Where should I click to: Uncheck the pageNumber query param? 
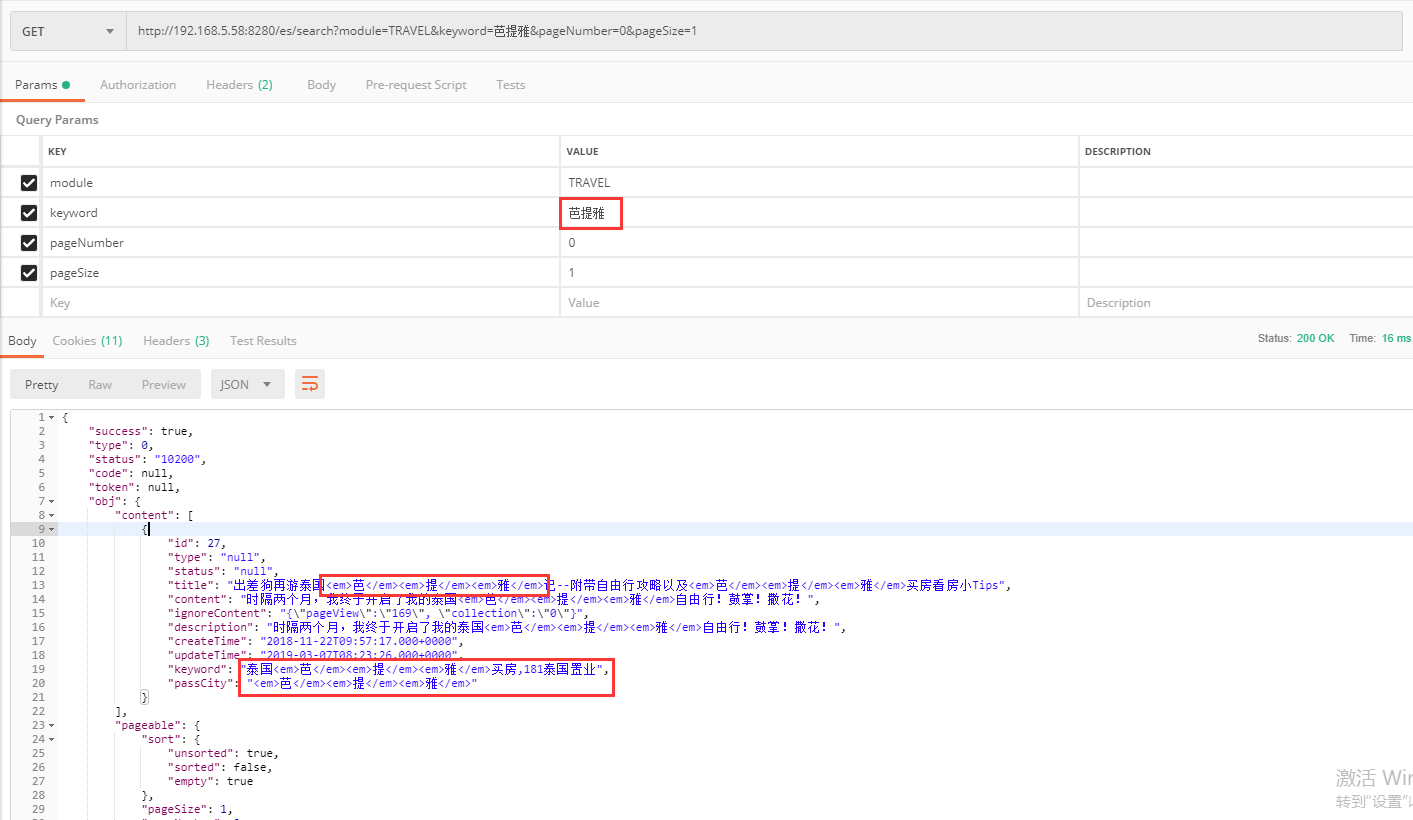click(x=28, y=242)
